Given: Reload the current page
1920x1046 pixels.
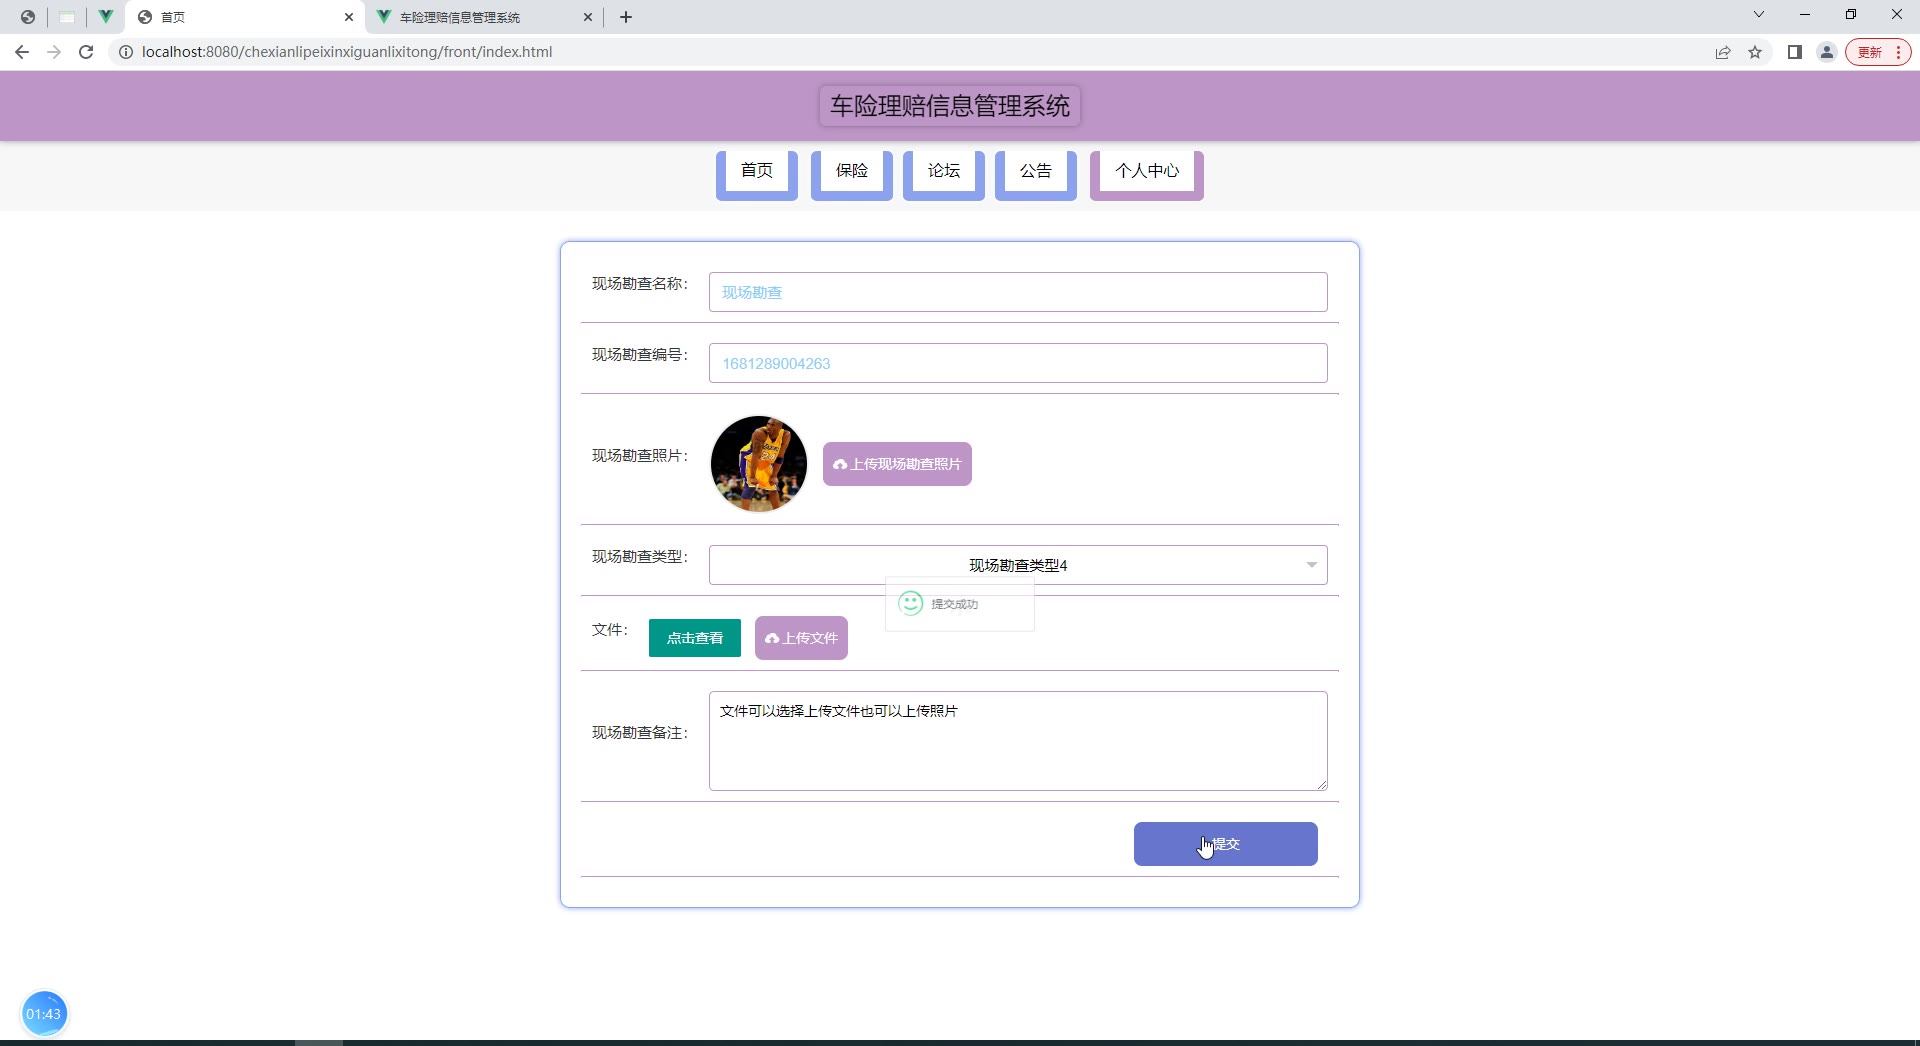Looking at the screenshot, I should point(86,52).
